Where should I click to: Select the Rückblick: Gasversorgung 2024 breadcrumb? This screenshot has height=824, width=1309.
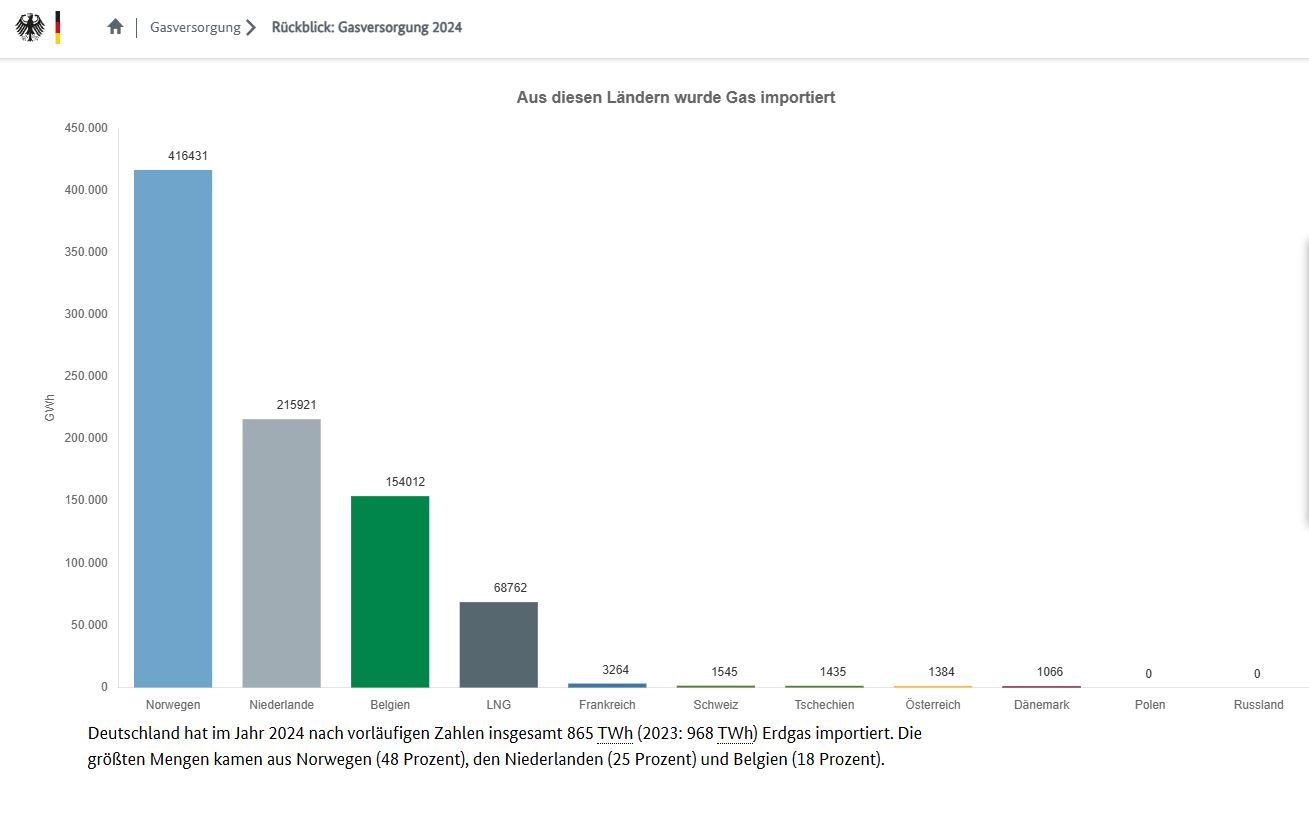point(367,27)
